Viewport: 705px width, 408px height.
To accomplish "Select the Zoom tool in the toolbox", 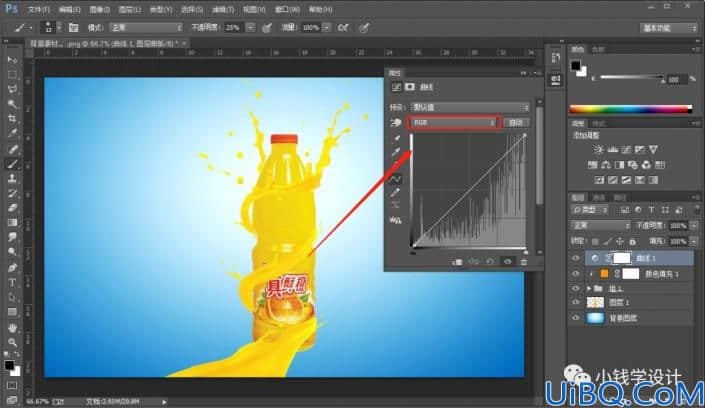I will (12, 342).
